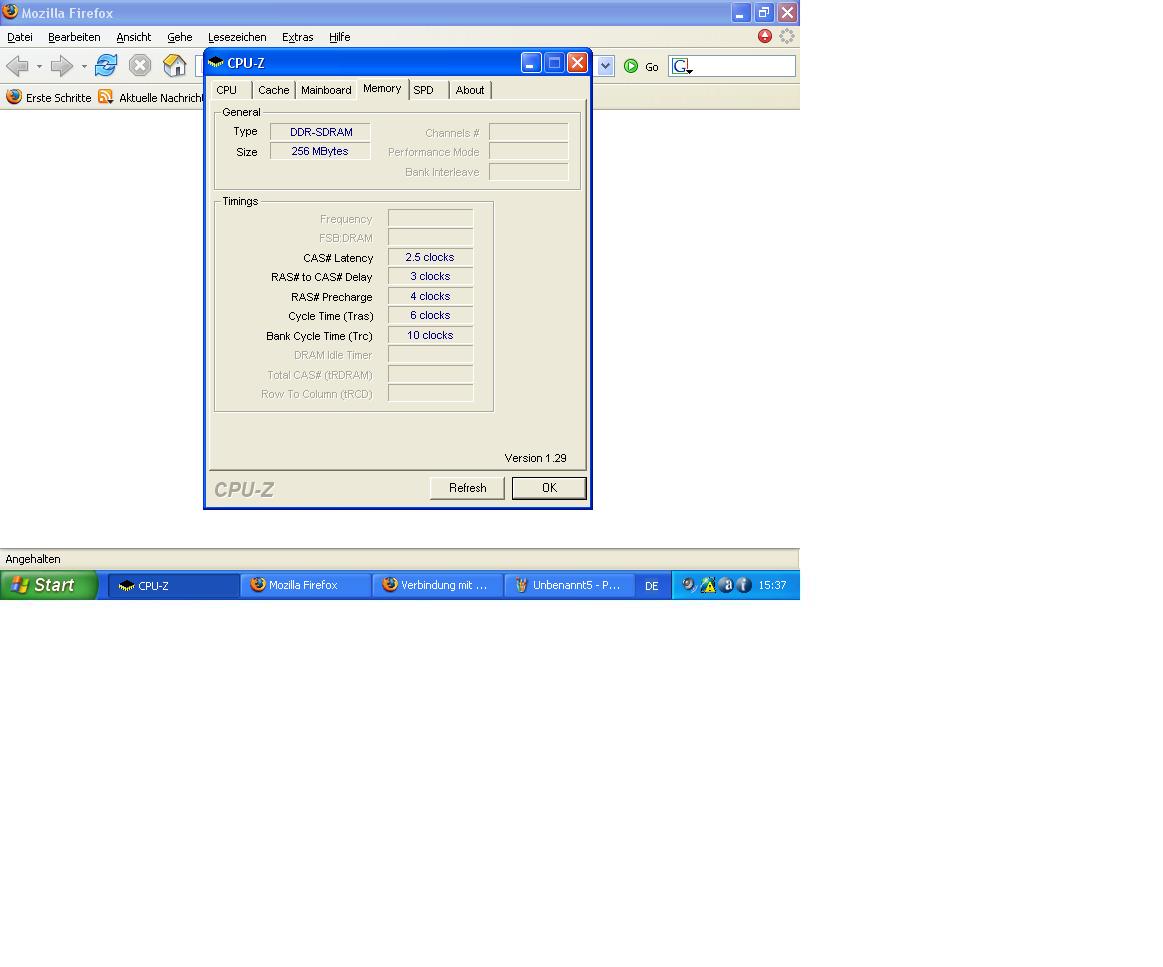Image resolution: width=1163 pixels, height=967 pixels.
Task: Open the Ansicht menu
Action: click(x=134, y=37)
